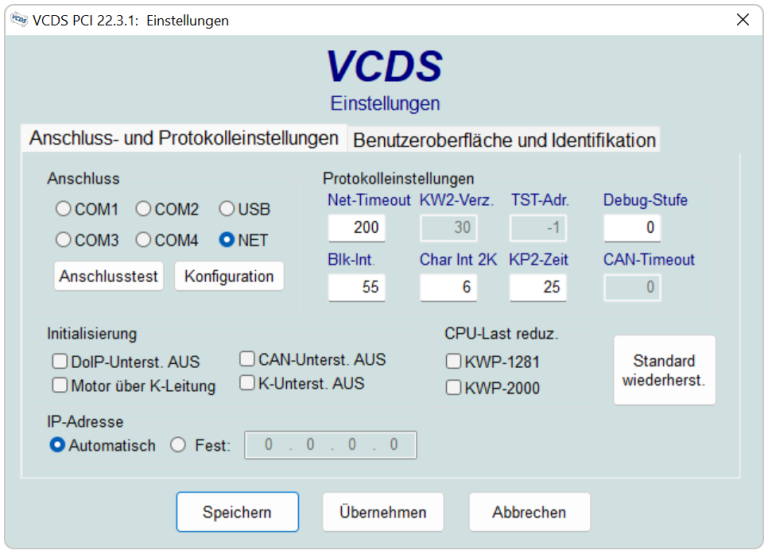Save settings with Speichern
The image size is (768, 554).
coord(237,512)
